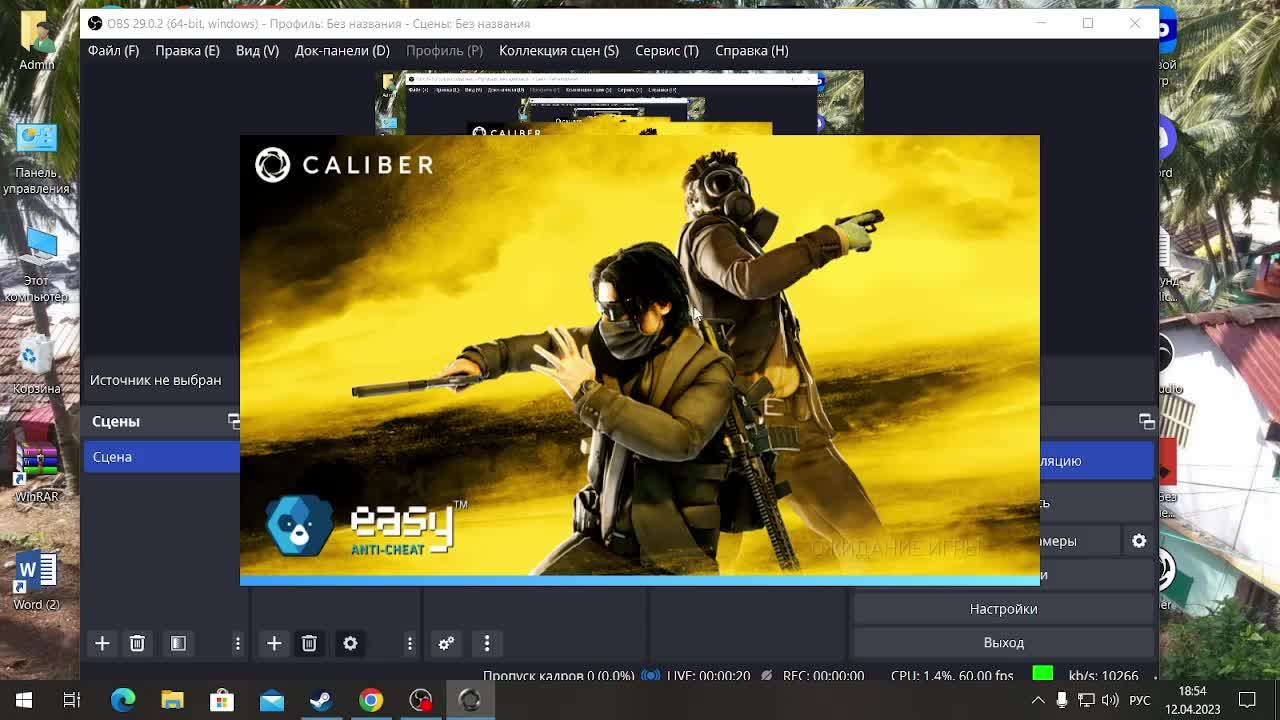This screenshot has width=1280, height=720.
Task: Open the Mail app from taskbar
Action: coord(272,700)
